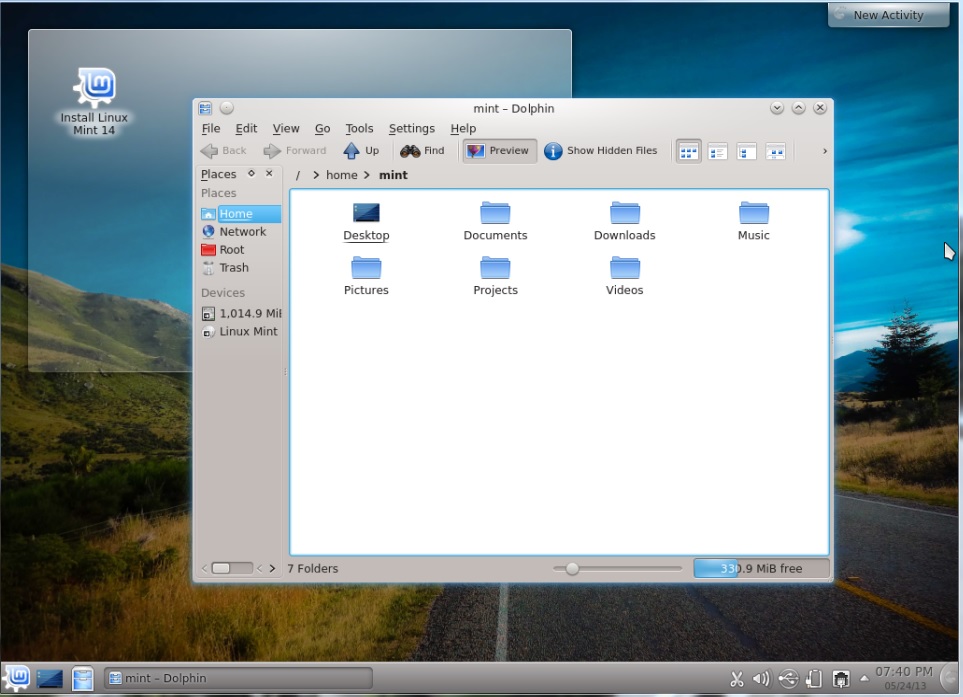Select the Linux Mint device
The image size is (963, 697).
click(240, 331)
